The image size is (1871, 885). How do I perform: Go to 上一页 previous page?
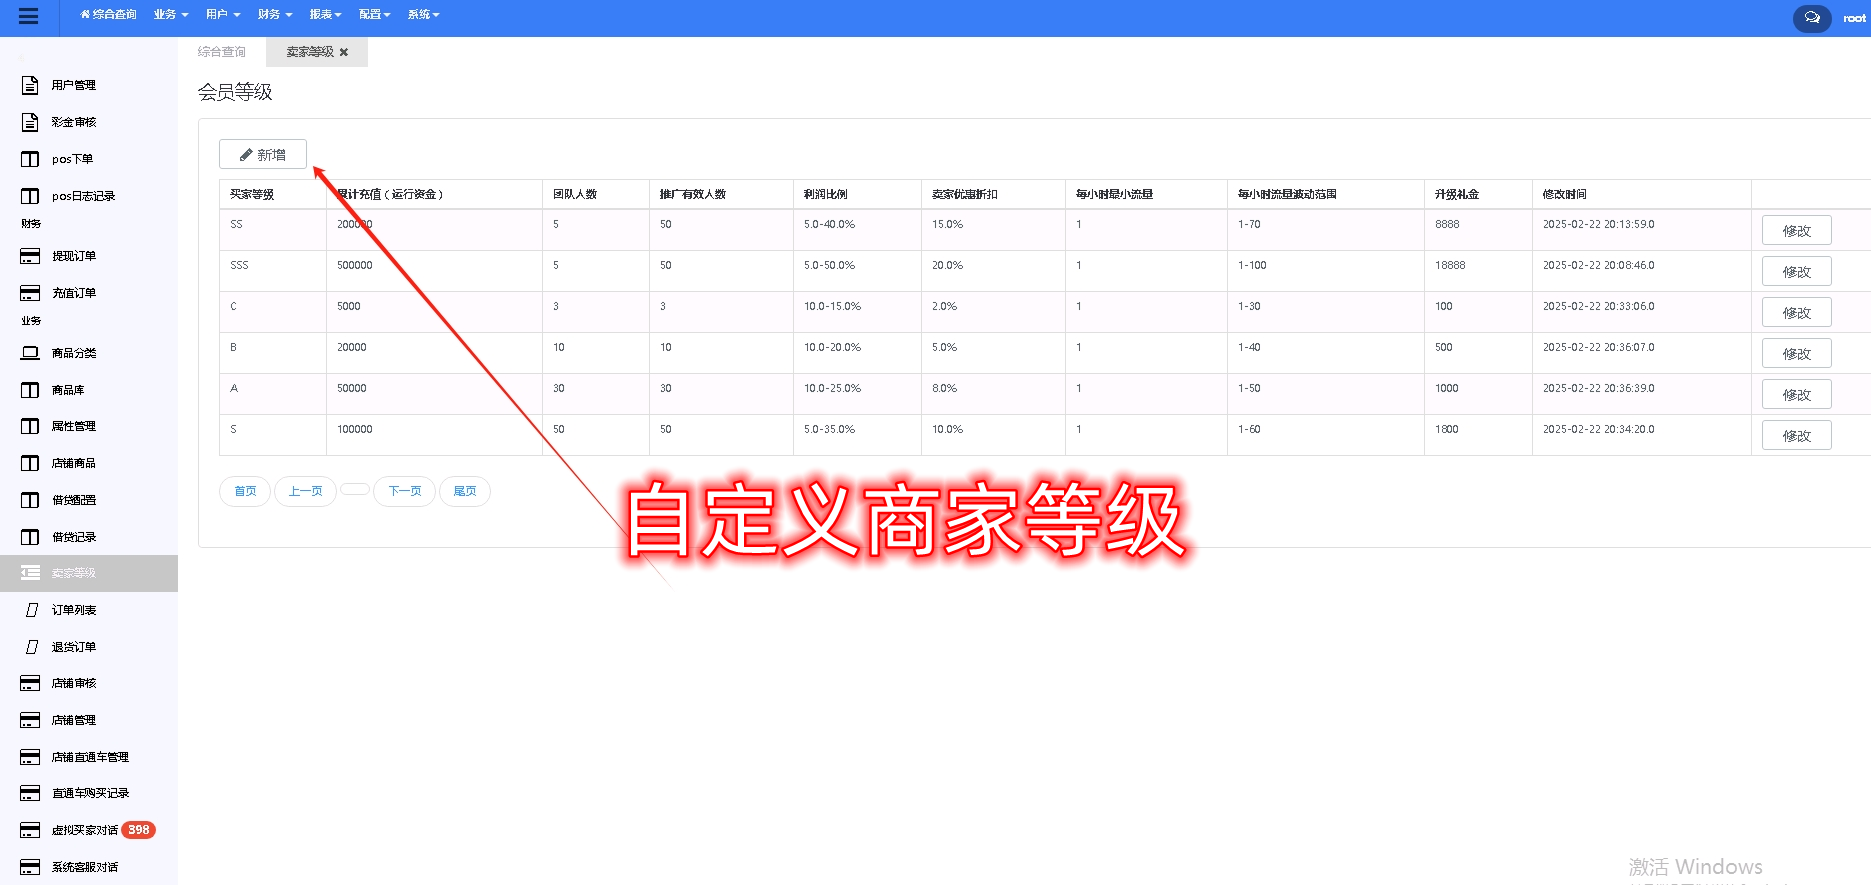click(305, 491)
